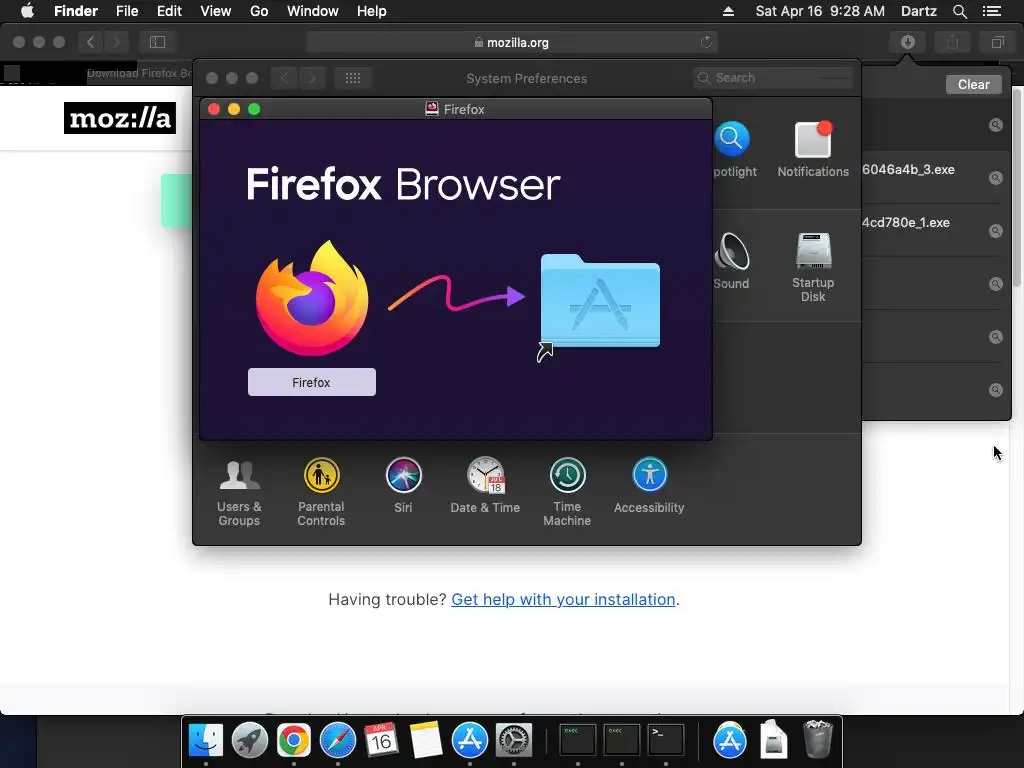Toggle Safari's sidebar button
The image size is (1024, 768).
pos(157,42)
